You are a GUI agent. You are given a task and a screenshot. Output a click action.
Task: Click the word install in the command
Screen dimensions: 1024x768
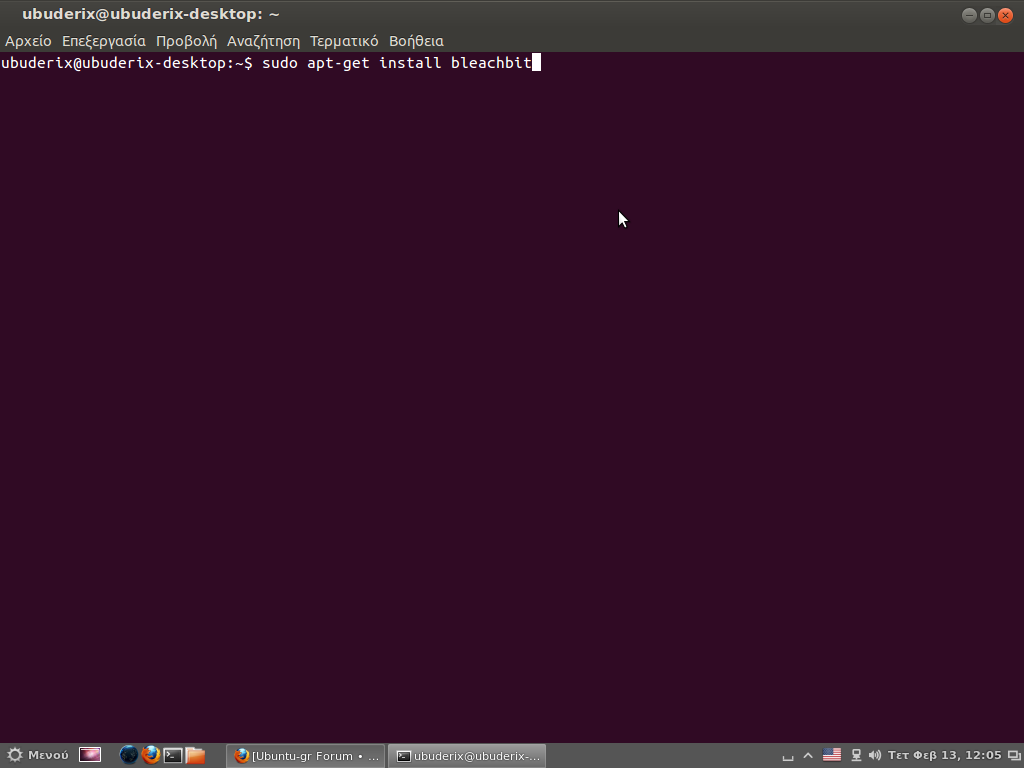[410, 63]
